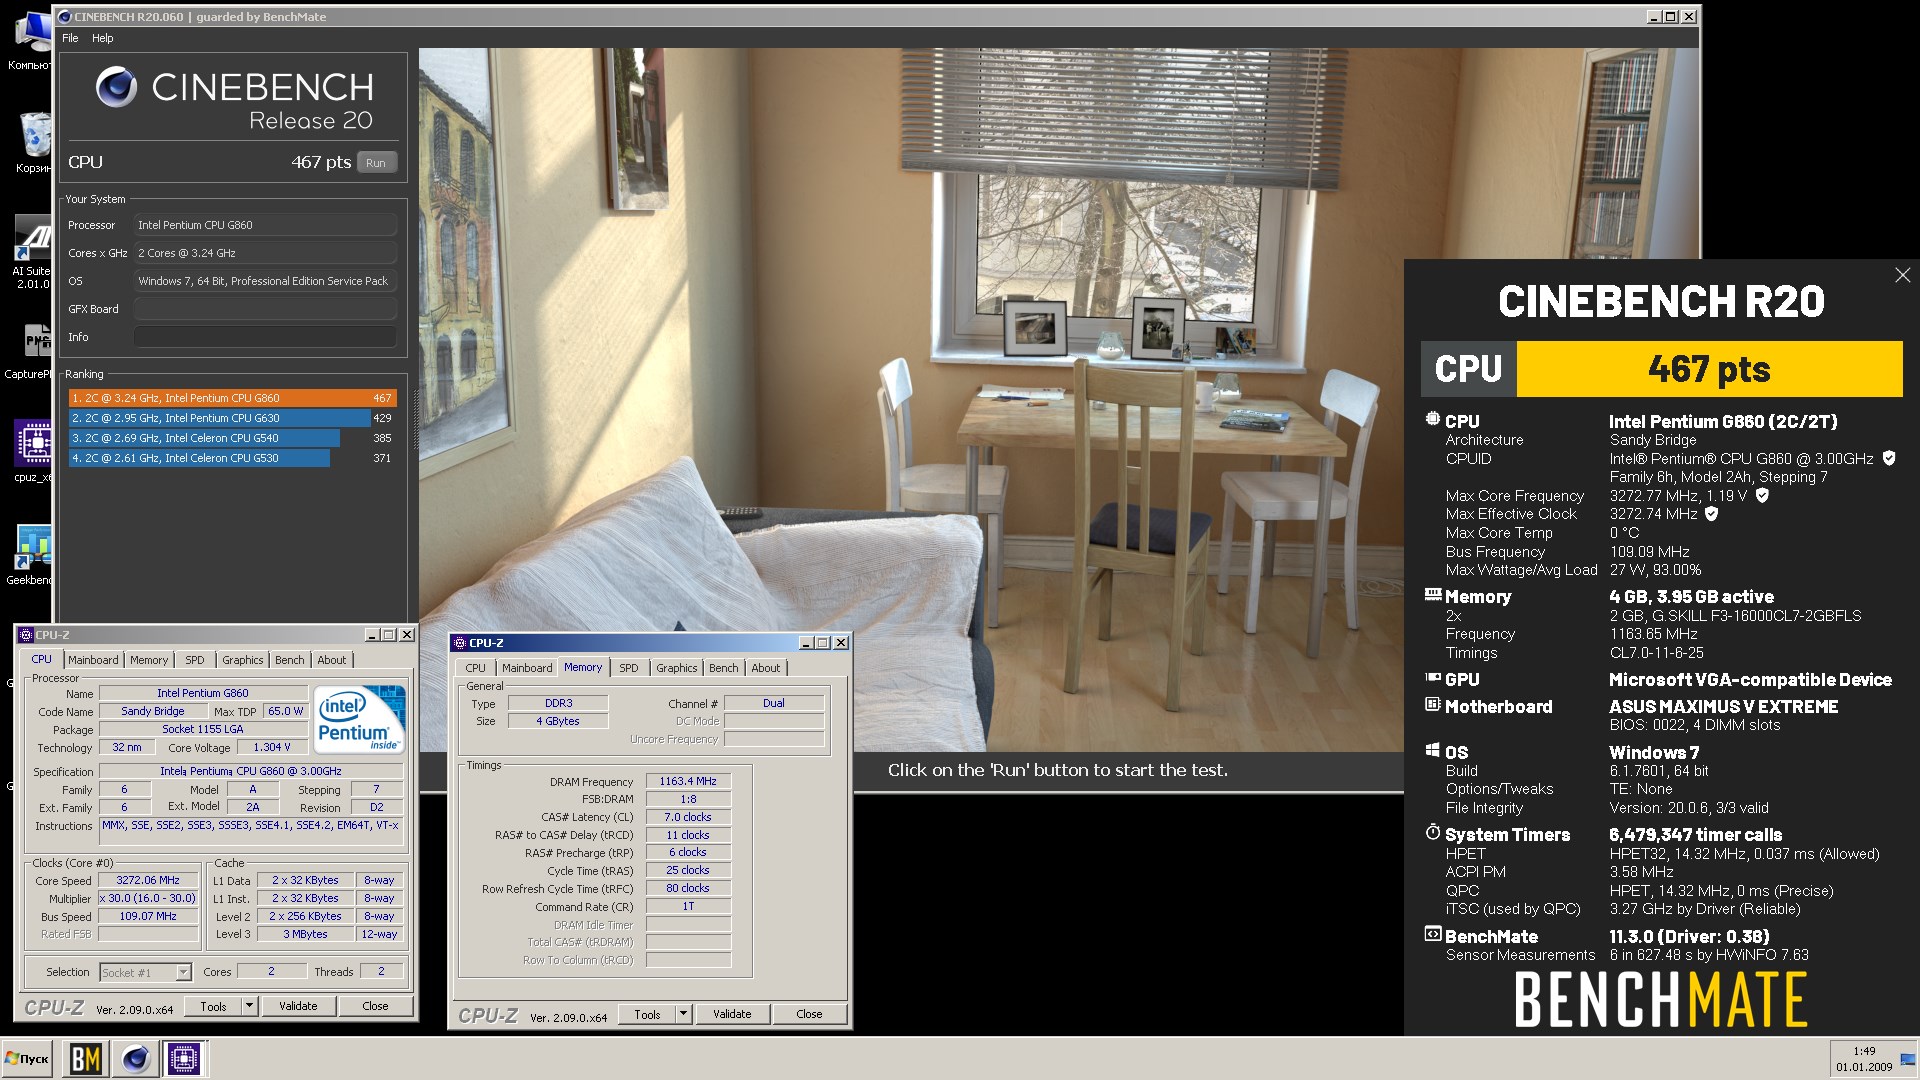The width and height of the screenshot is (1920, 1080).
Task: Switch to SPD tab in right CPU-Z
Action: click(629, 668)
